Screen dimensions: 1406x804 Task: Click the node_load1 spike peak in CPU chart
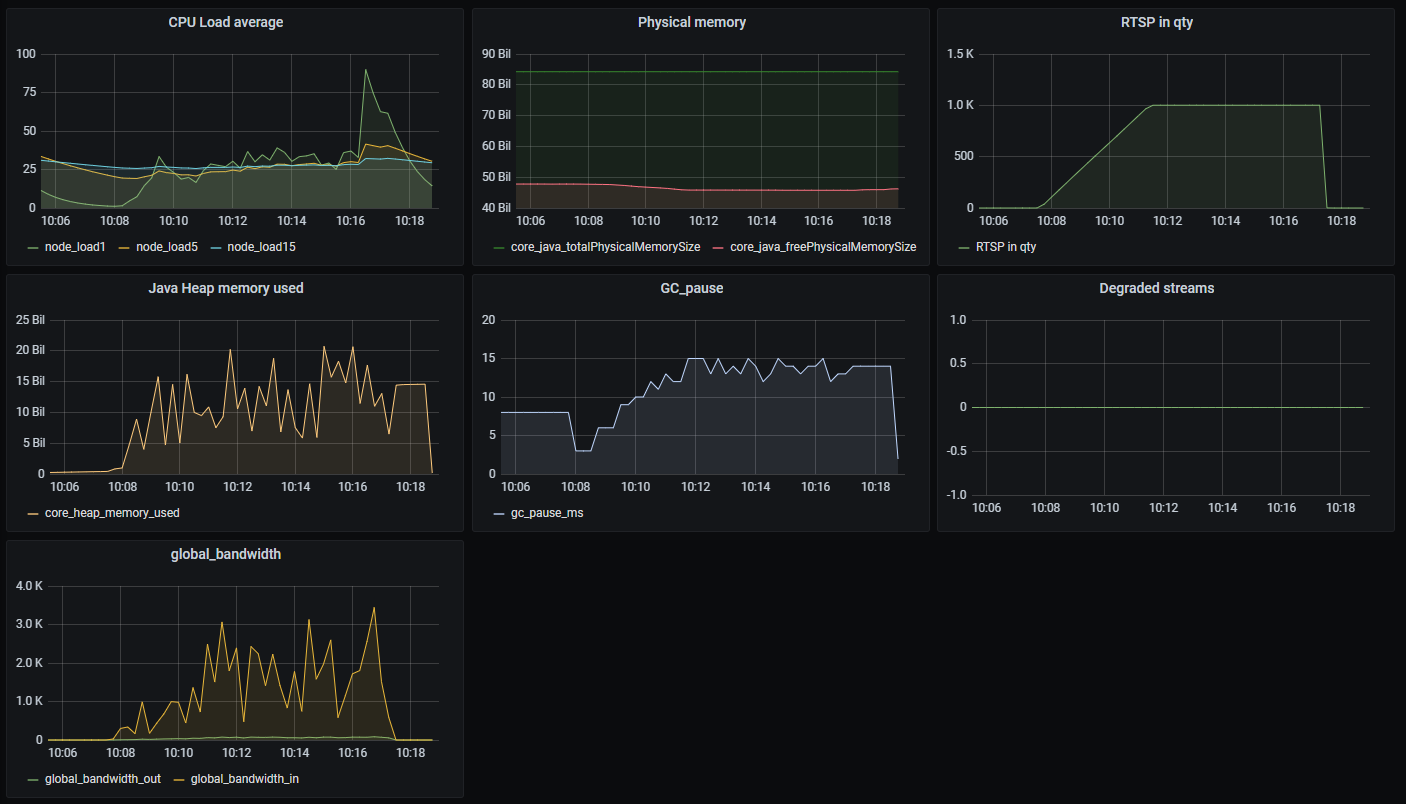(x=366, y=70)
